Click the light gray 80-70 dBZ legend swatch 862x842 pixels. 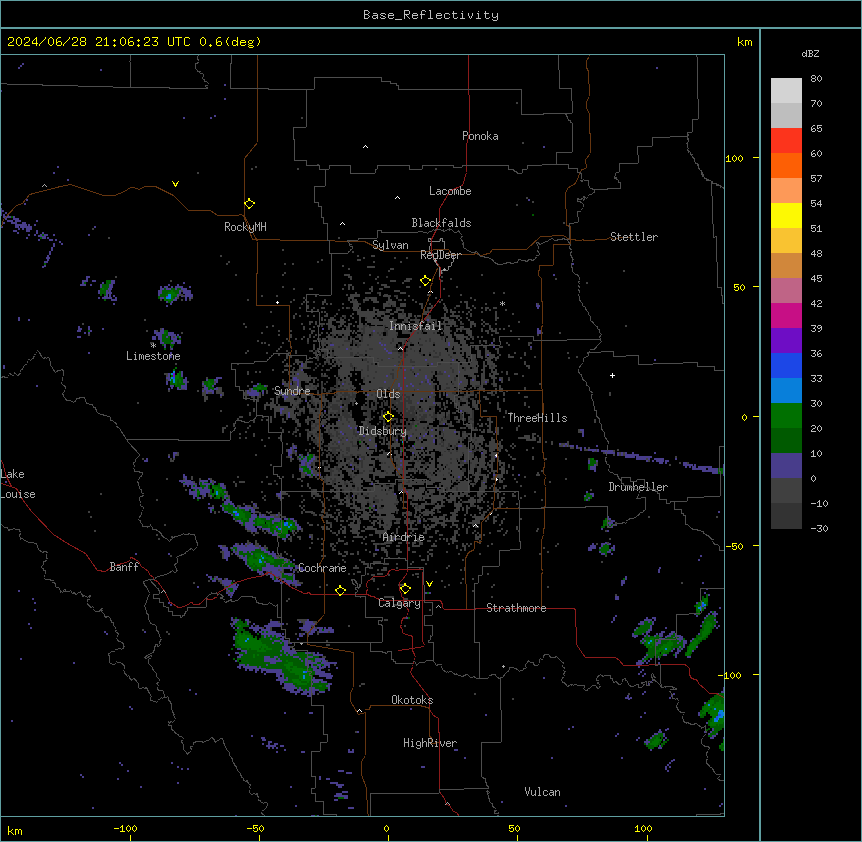pyautogui.click(x=786, y=91)
